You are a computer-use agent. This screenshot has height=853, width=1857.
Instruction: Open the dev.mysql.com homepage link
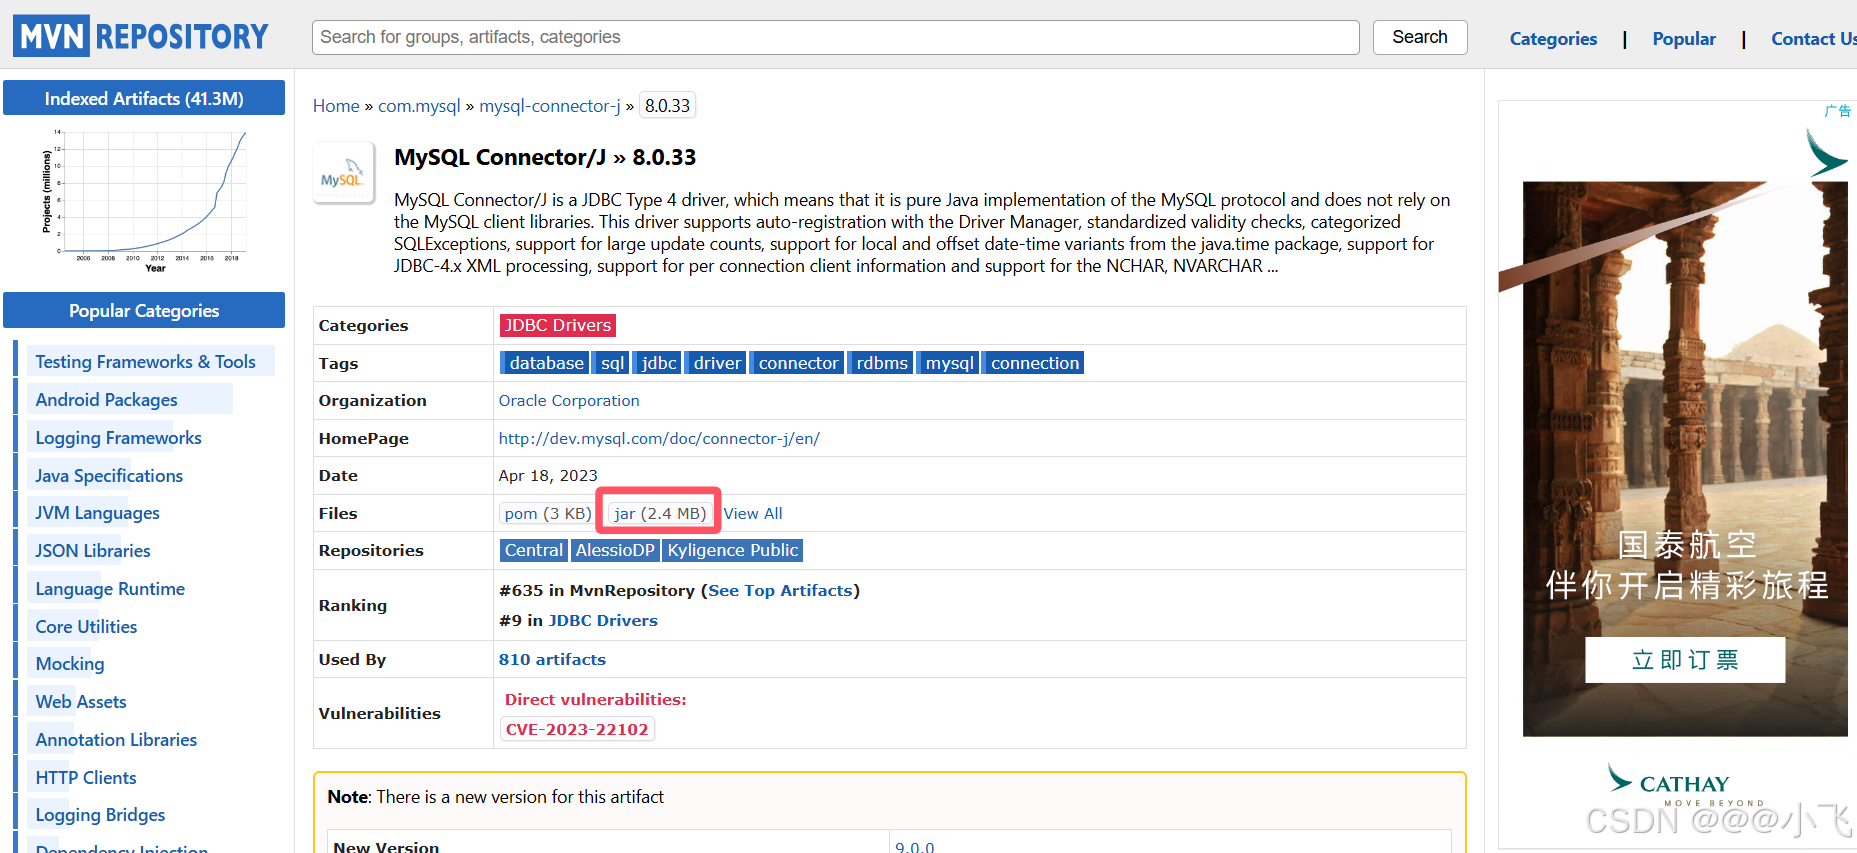[659, 438]
